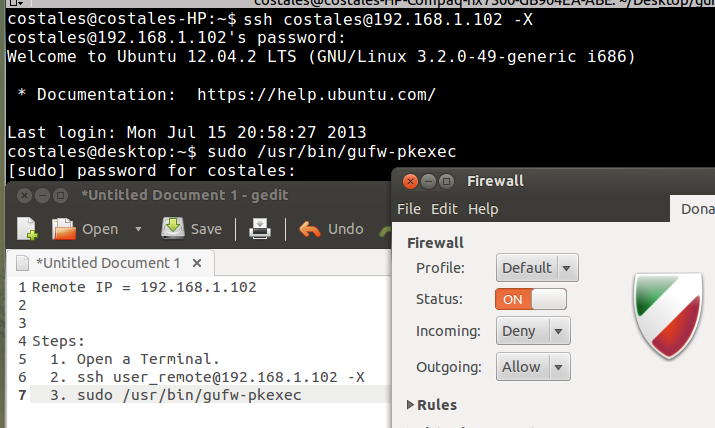715x428 pixels.
Task: Click the Gufw shield logo
Action: pos(668,315)
